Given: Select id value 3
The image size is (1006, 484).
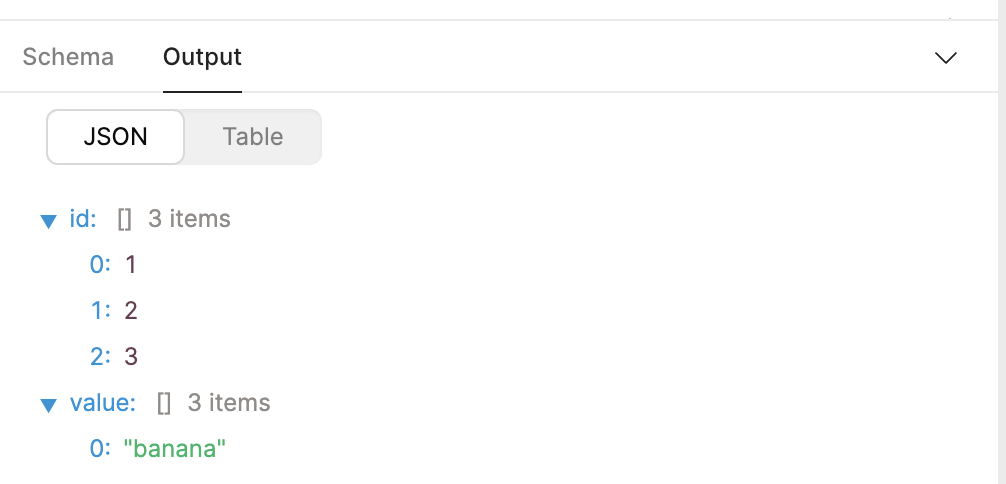Looking at the screenshot, I should pyautogui.click(x=131, y=357).
